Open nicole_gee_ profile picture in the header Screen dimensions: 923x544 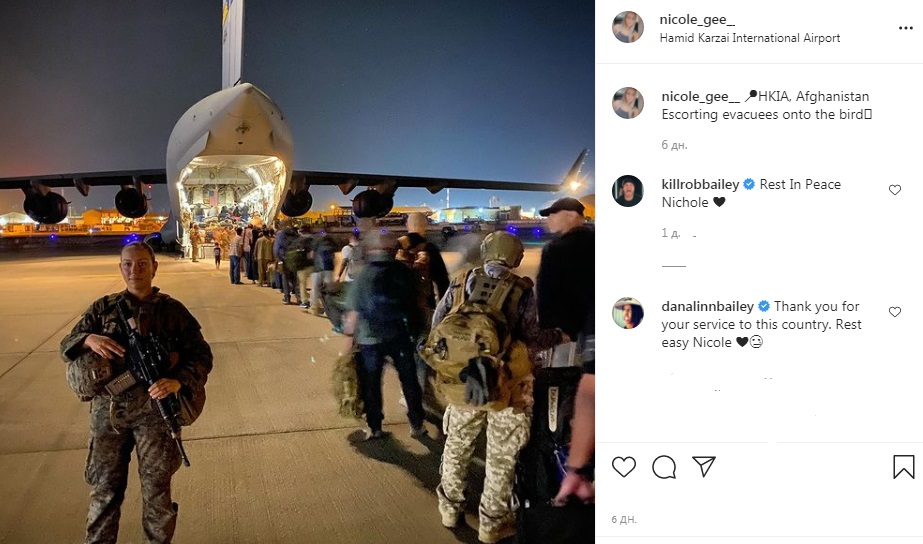coord(627,27)
